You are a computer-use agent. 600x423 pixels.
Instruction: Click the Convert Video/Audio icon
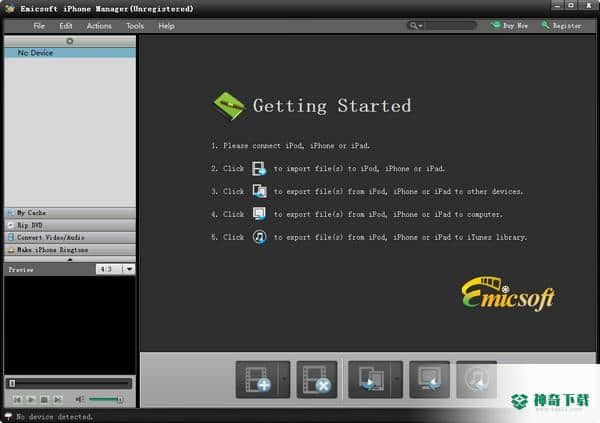click(x=11, y=237)
